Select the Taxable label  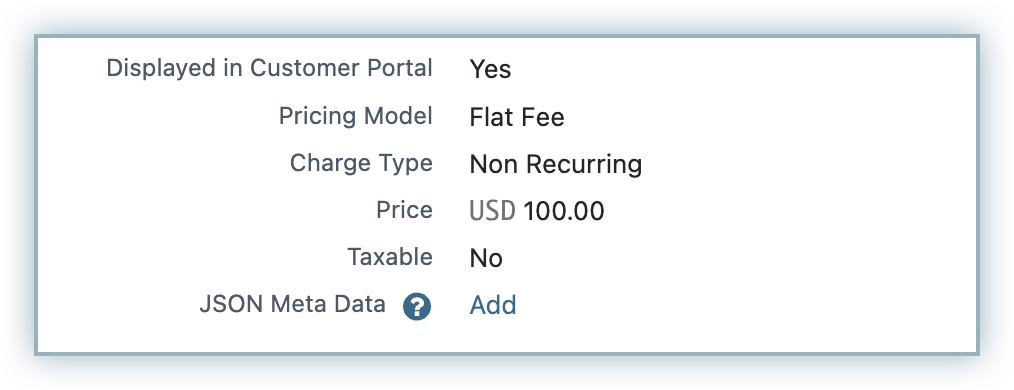[390, 257]
